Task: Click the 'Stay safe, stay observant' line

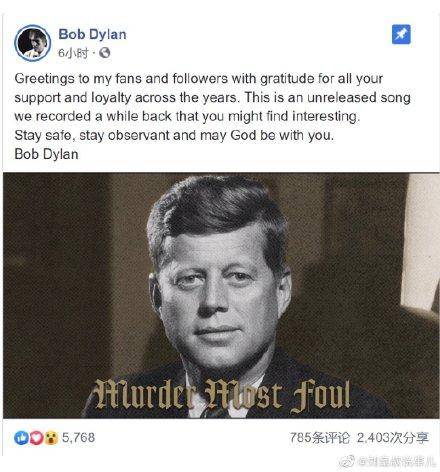Action: [174, 135]
